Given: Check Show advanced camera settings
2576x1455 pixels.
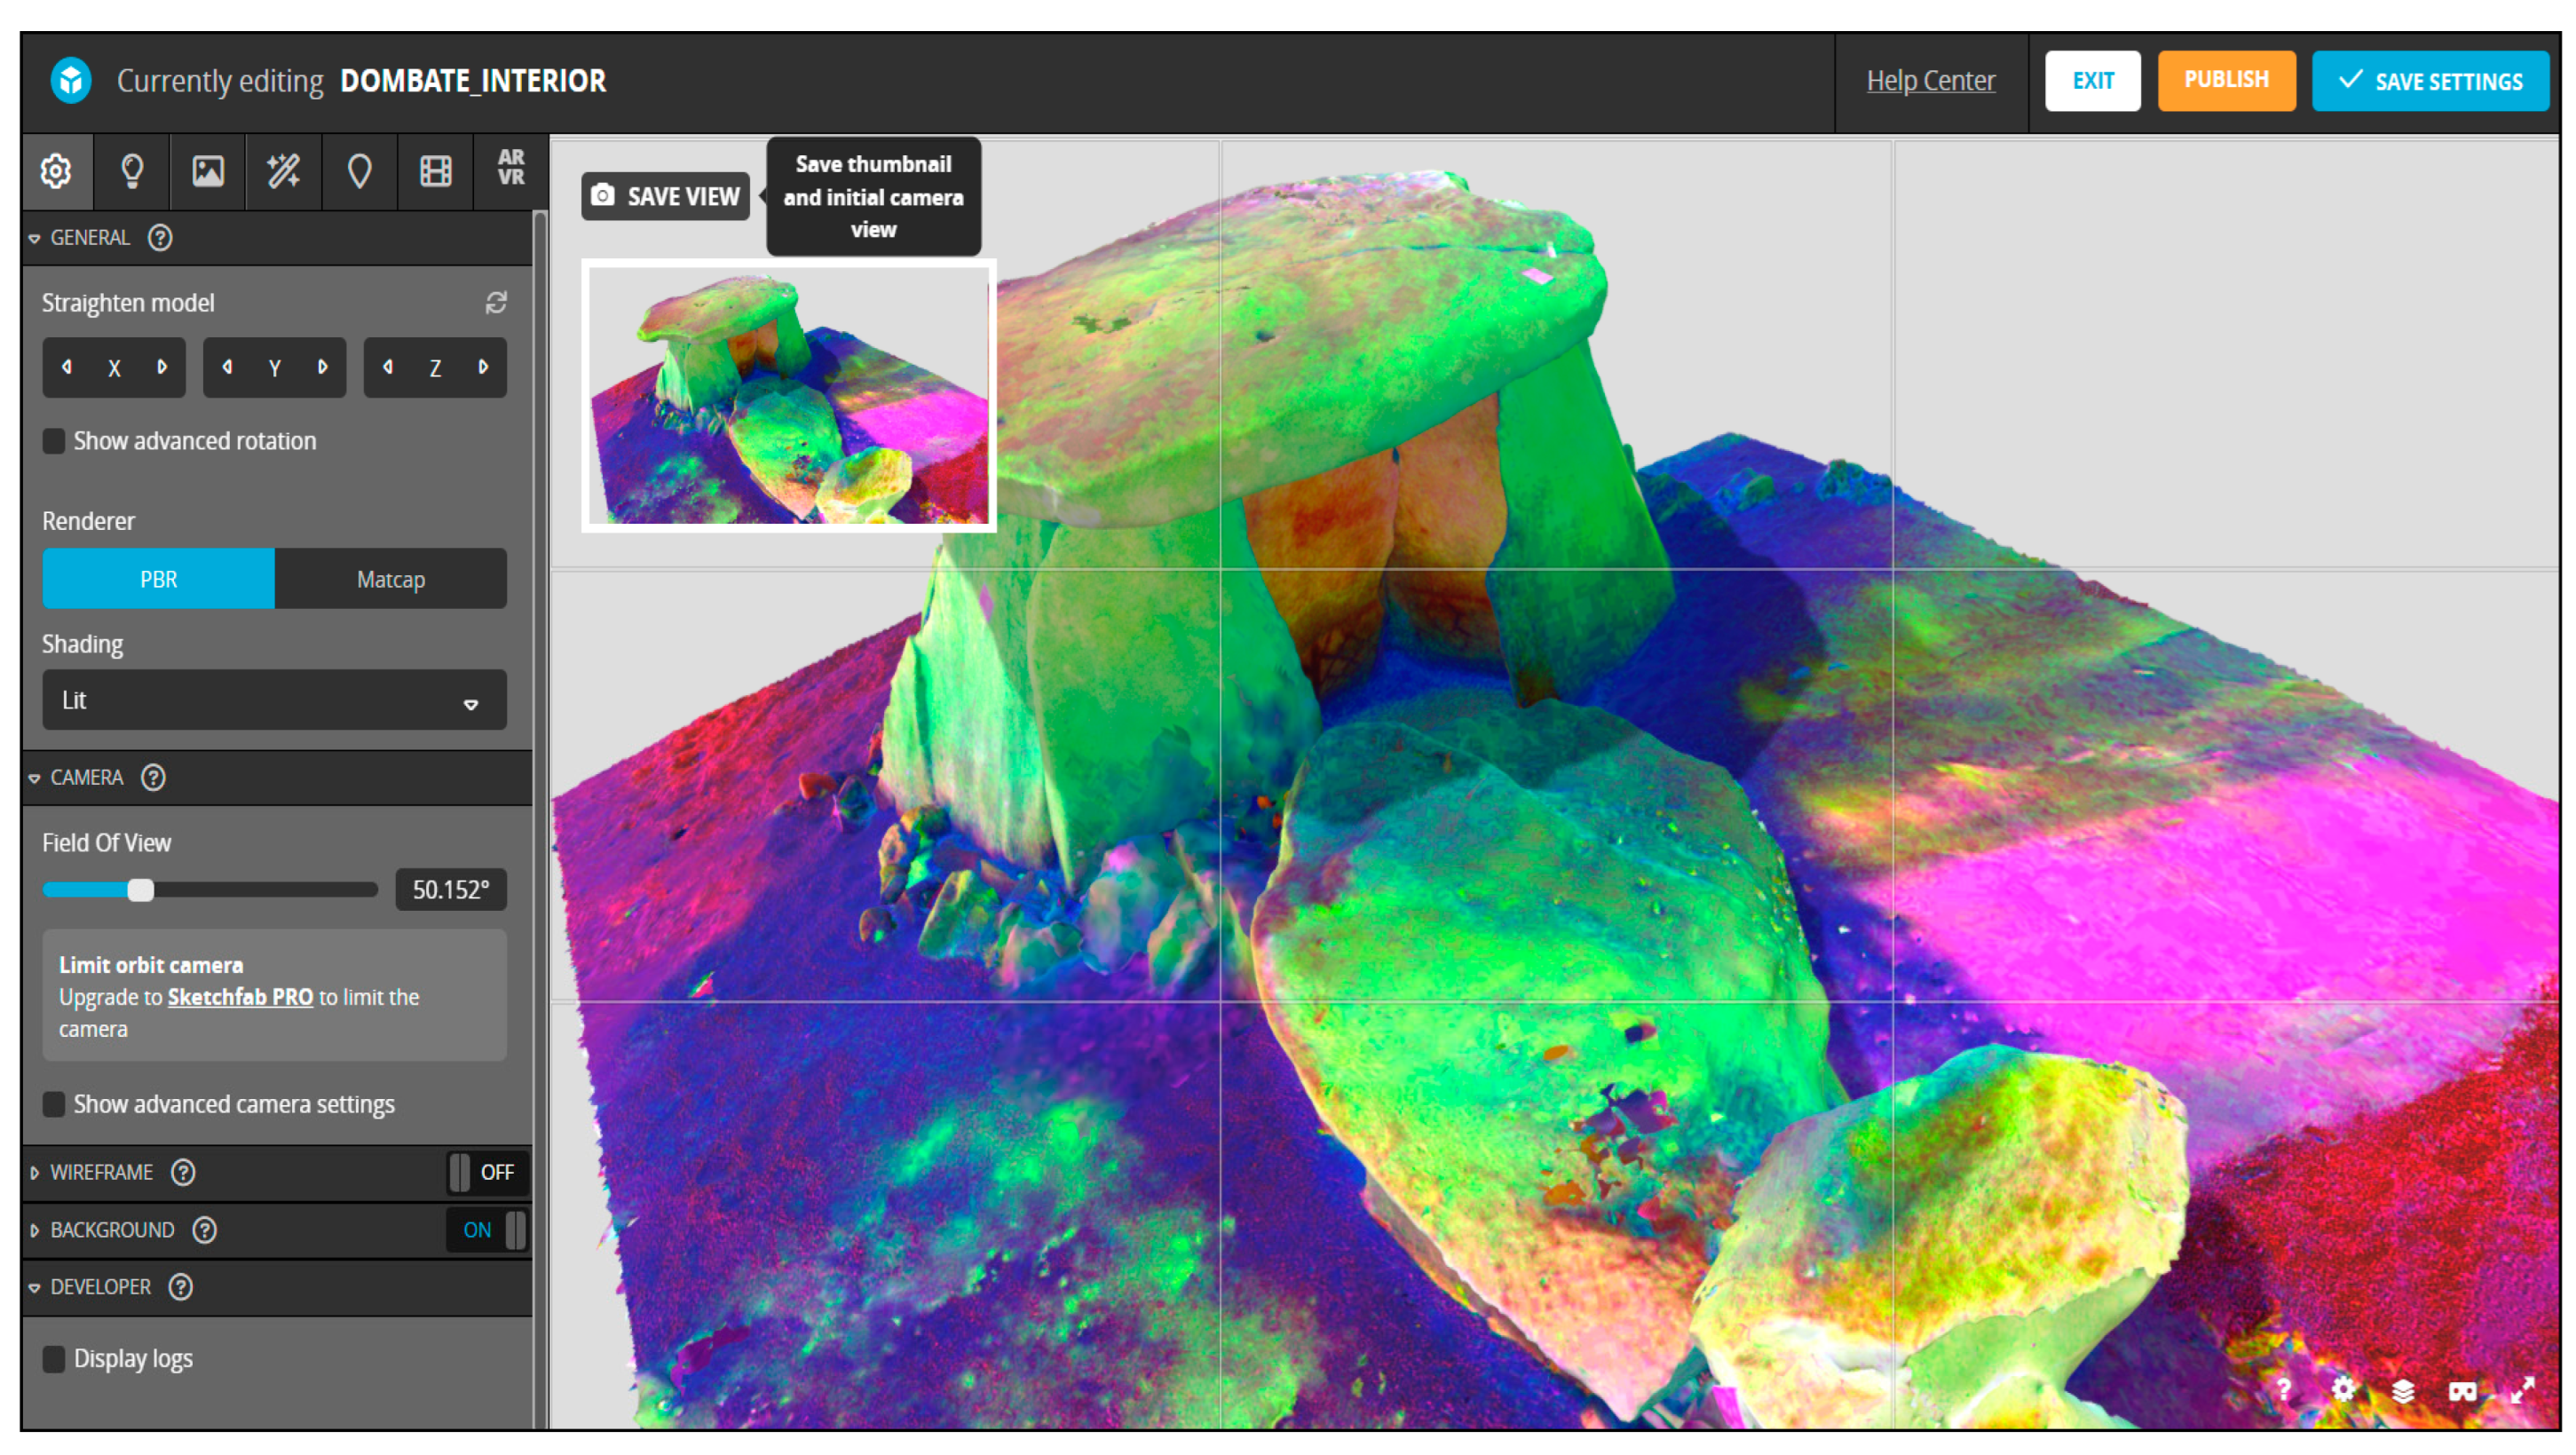Looking at the screenshot, I should pyautogui.click(x=54, y=1104).
